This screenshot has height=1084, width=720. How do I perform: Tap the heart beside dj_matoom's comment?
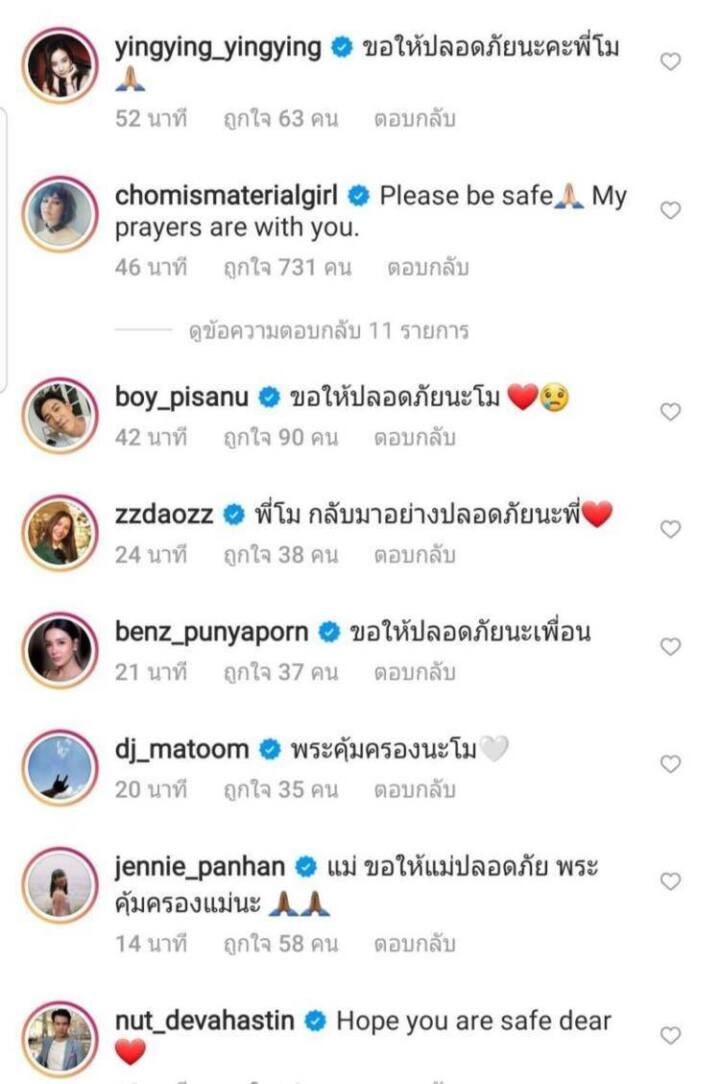(671, 764)
